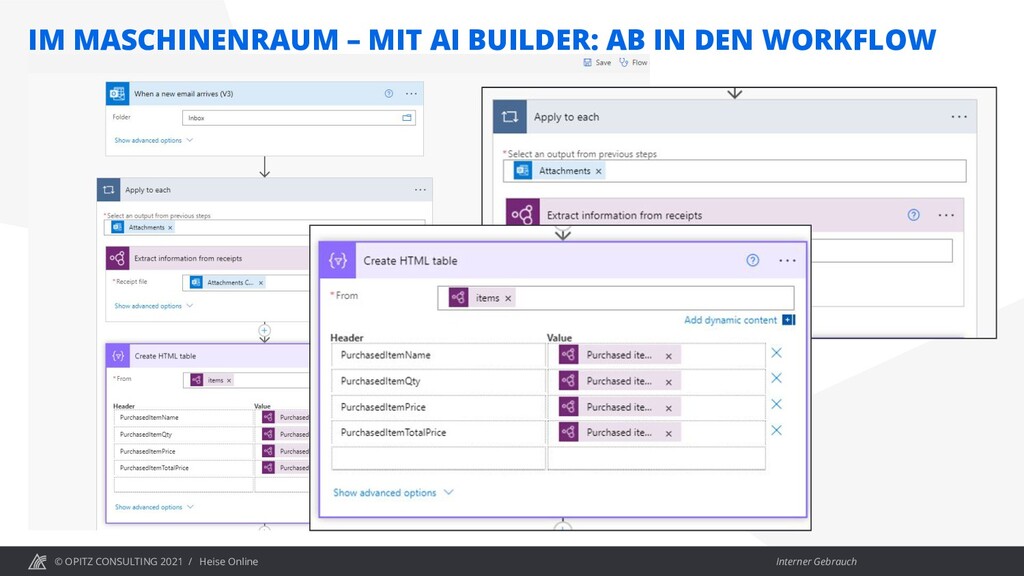Delete the PurchasedItemTotalPrice row with blue X
The height and width of the screenshot is (576, 1024).
pyautogui.click(x=776, y=430)
